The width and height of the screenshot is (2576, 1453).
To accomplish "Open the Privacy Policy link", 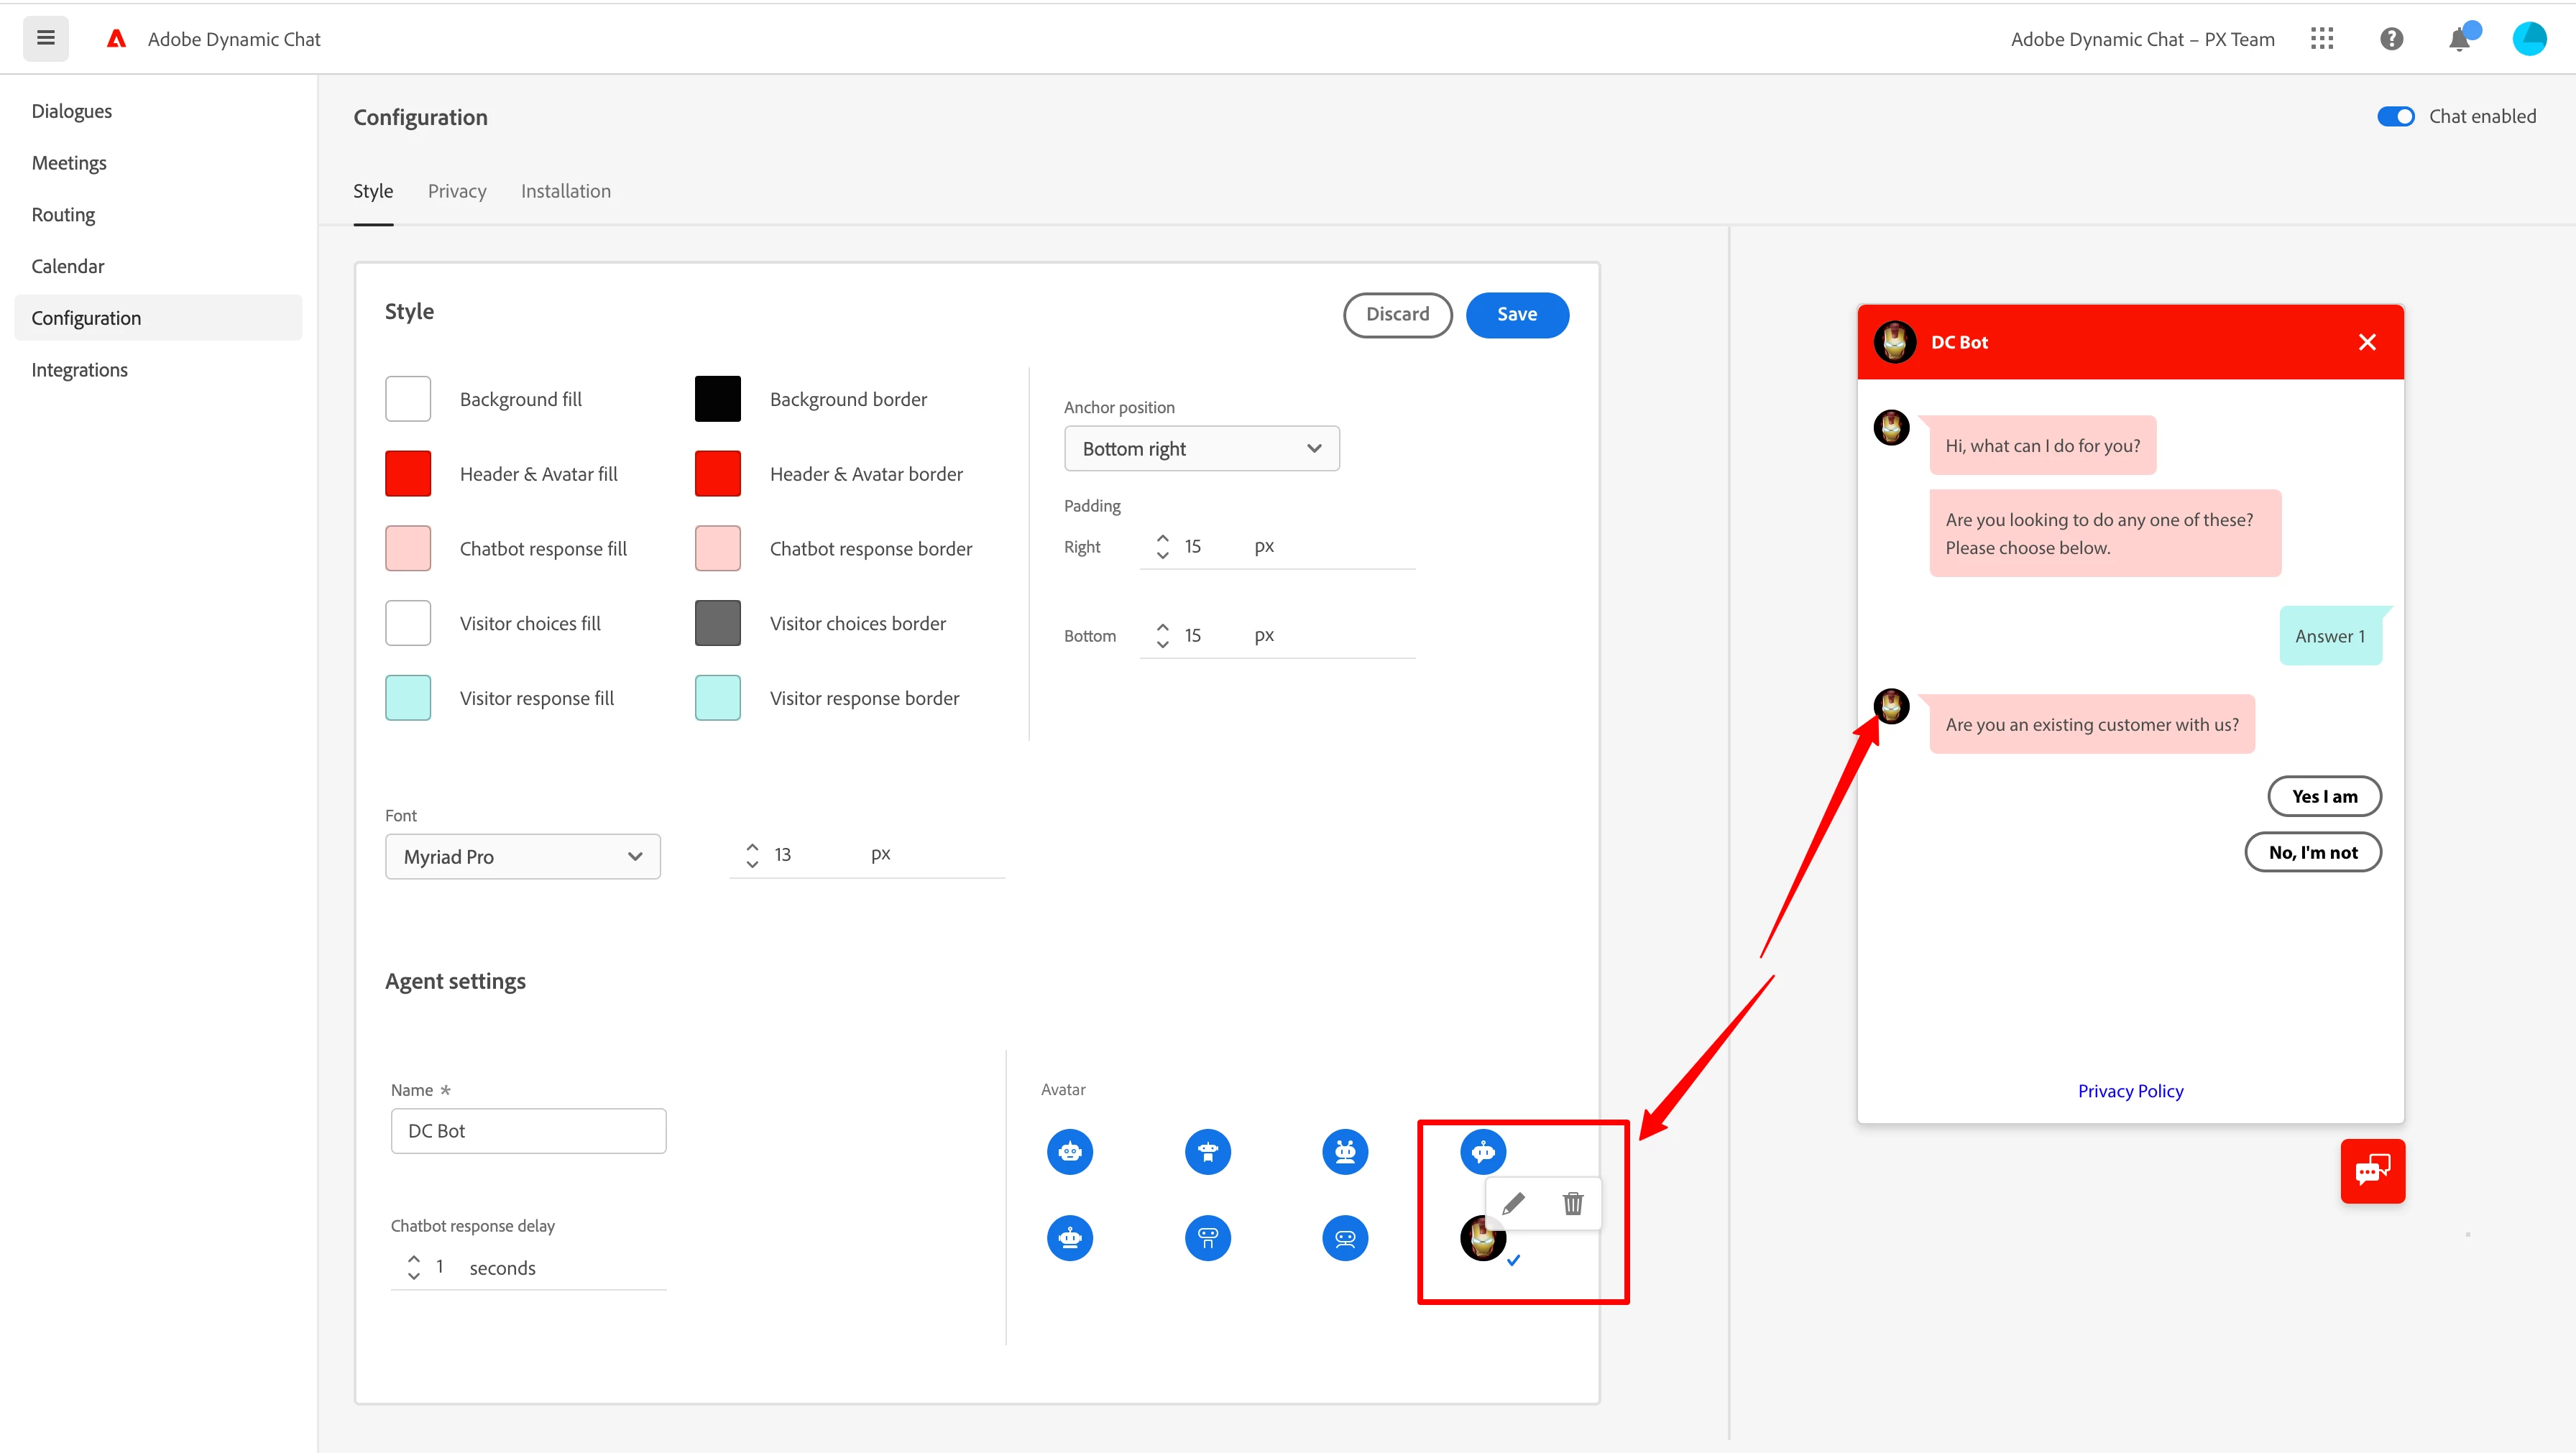I will [x=2130, y=1091].
